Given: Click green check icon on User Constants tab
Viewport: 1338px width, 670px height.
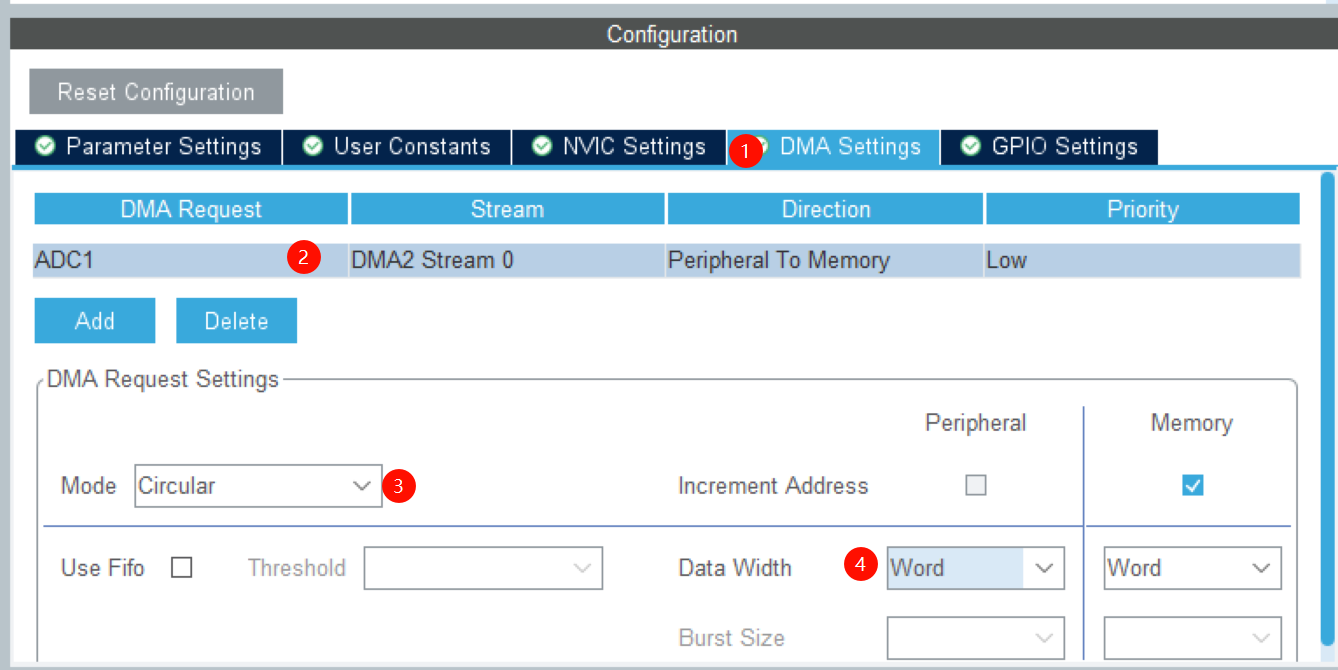Looking at the screenshot, I should click(313, 146).
